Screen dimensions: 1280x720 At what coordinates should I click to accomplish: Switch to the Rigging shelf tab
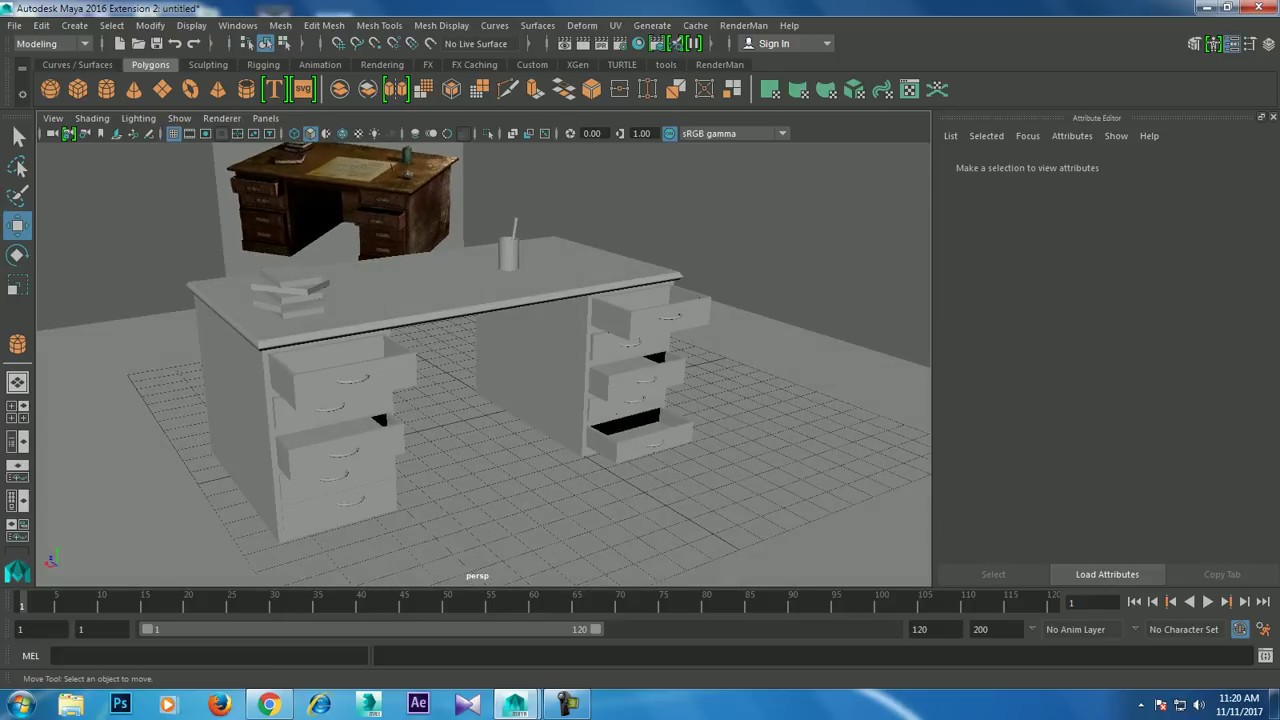263,65
